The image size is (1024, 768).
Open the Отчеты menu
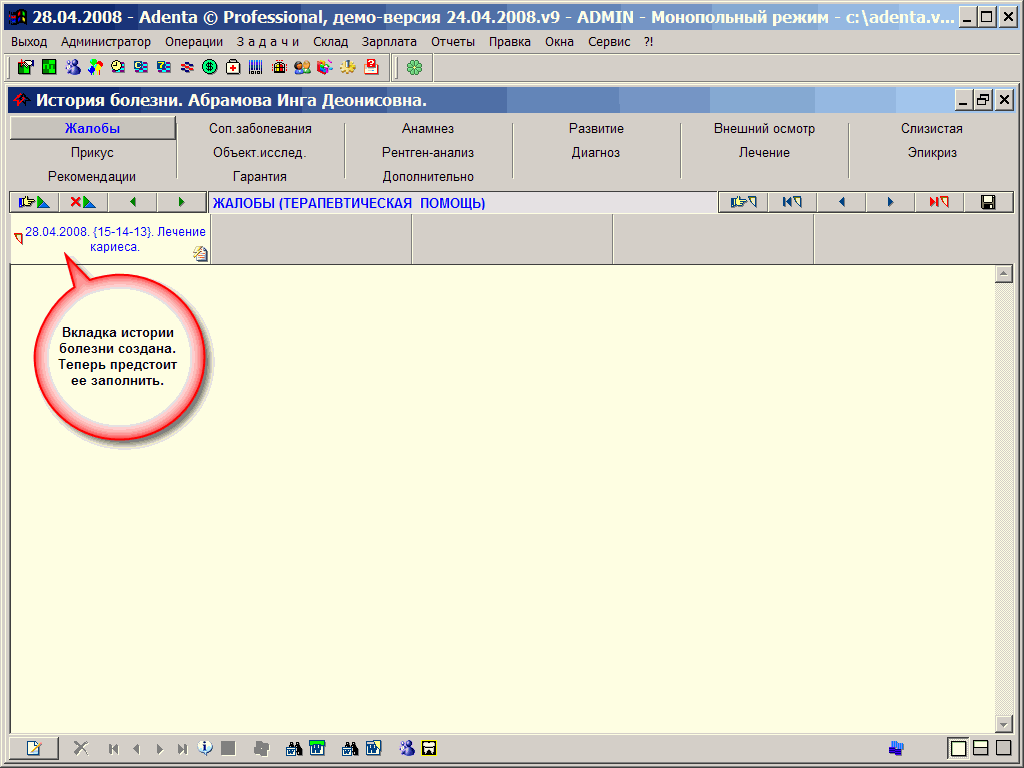click(452, 42)
